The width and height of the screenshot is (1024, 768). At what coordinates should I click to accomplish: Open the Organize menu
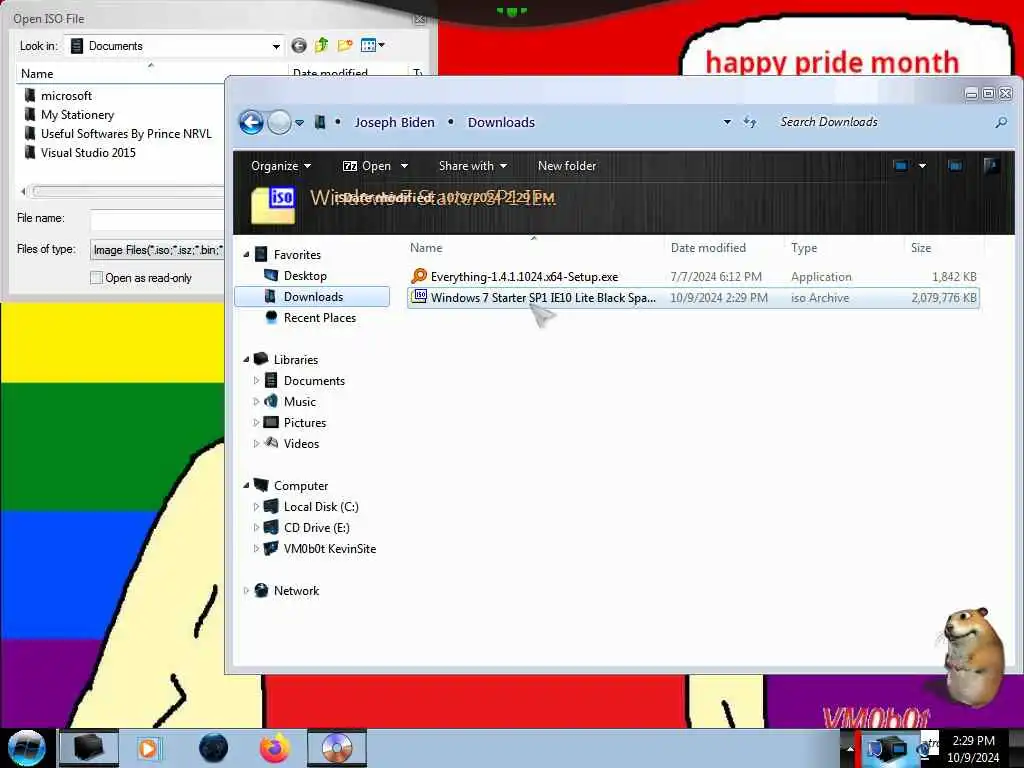tap(281, 166)
